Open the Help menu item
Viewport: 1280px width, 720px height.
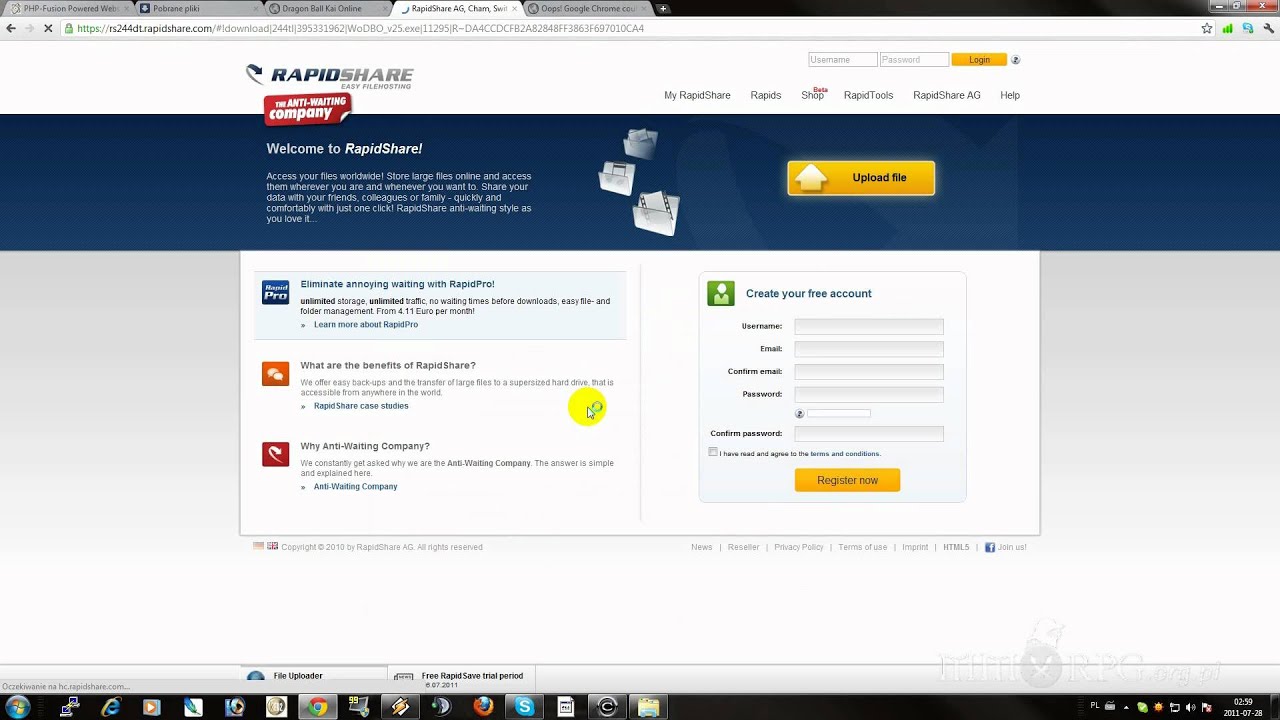click(1010, 96)
